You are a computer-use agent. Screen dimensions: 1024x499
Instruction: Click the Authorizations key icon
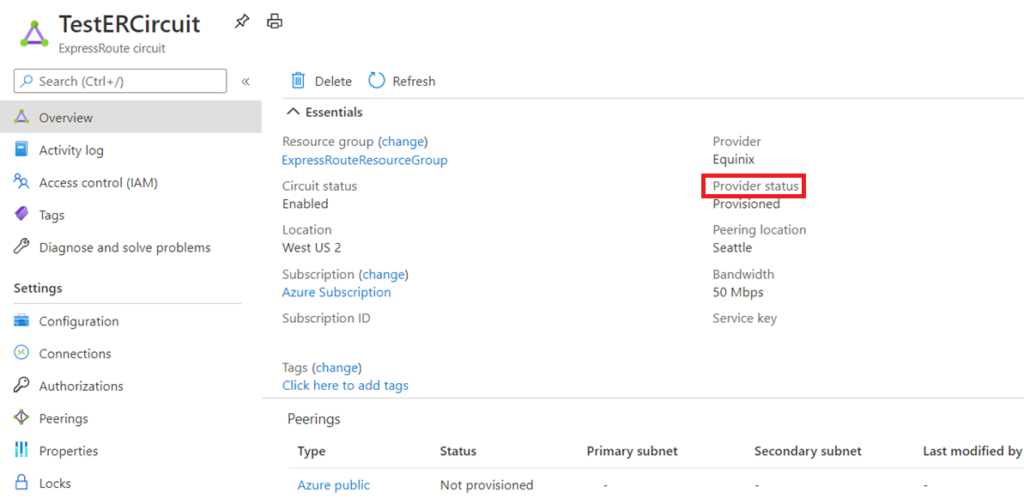(22, 385)
